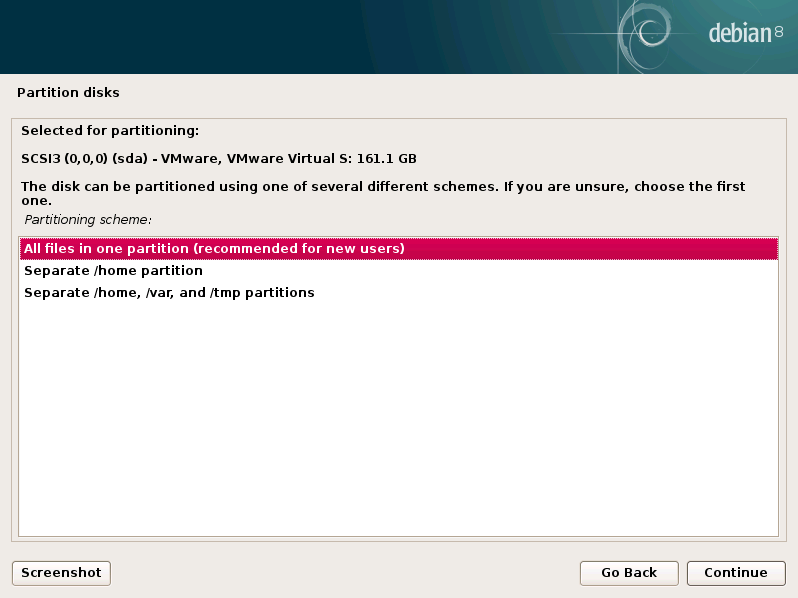Click the SCSI3 sda disk description text
This screenshot has width=798, height=598.
(219, 159)
